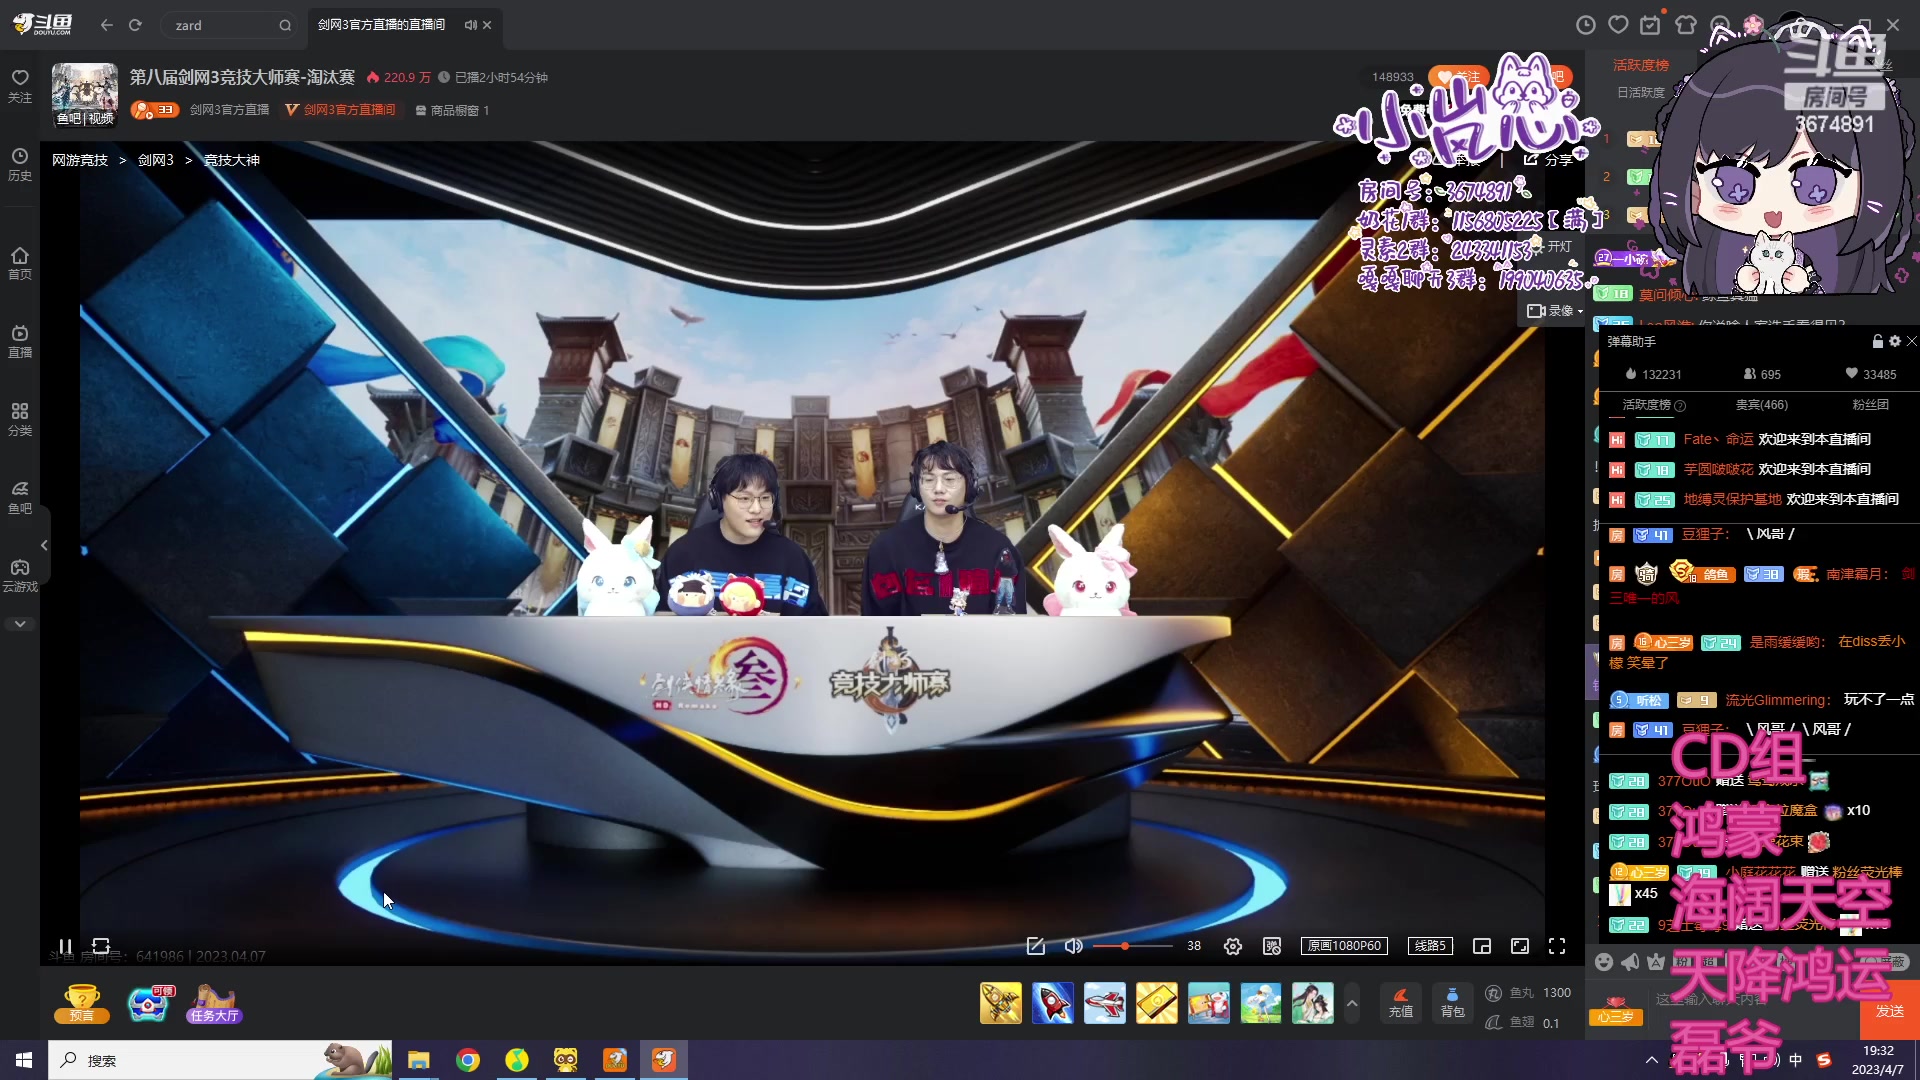Open 鱼吧 fish bar in the sidebar
The width and height of the screenshot is (1920, 1080).
[x=20, y=498]
